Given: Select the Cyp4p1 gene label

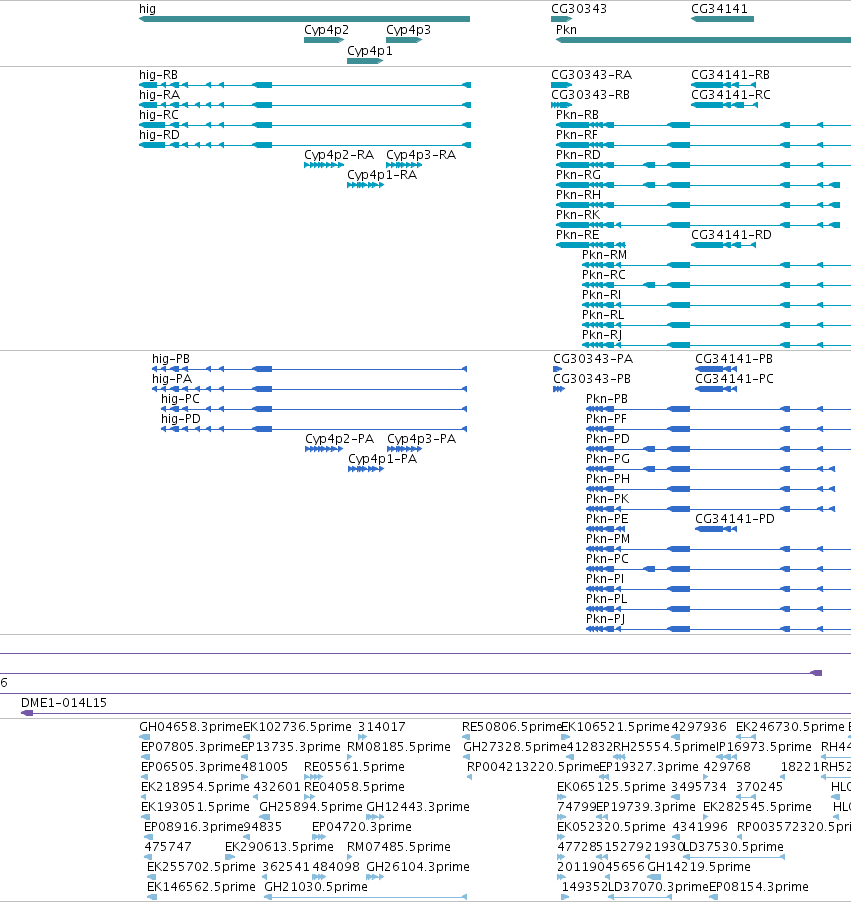Looking at the screenshot, I should coord(370,51).
